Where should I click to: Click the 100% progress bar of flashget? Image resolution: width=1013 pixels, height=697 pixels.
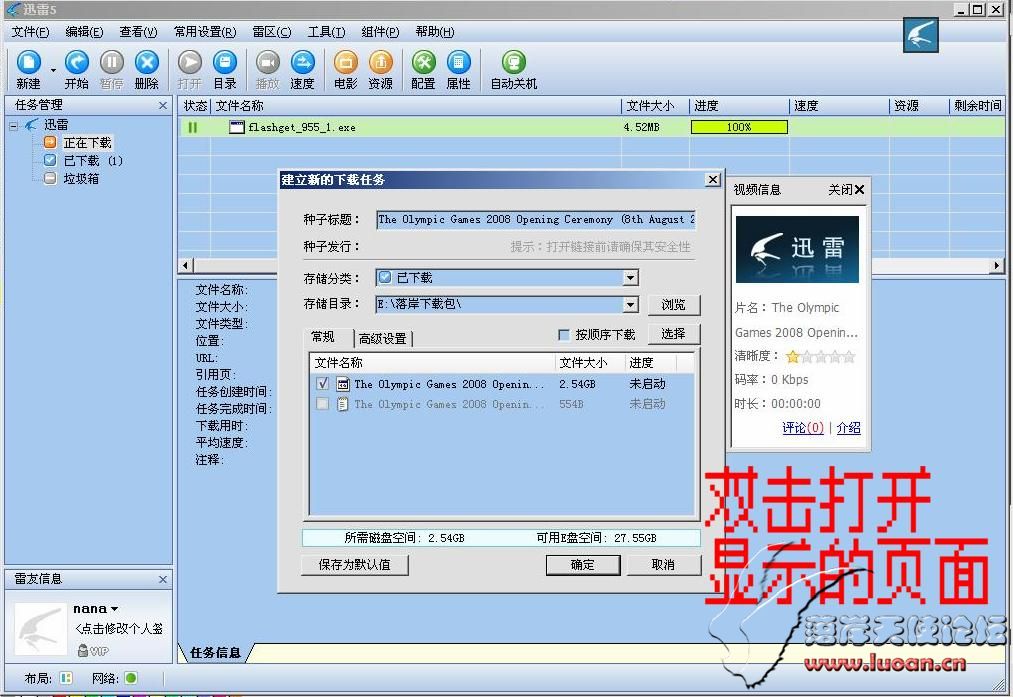pos(739,127)
